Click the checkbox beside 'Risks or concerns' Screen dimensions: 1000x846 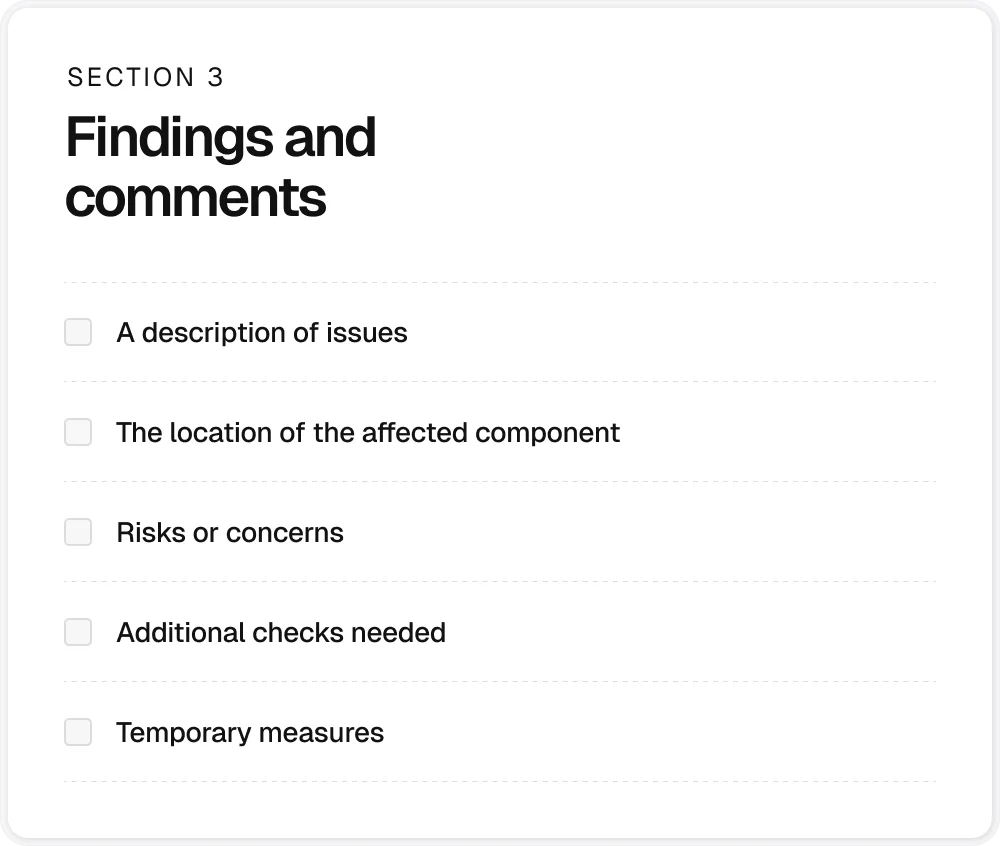[77, 532]
